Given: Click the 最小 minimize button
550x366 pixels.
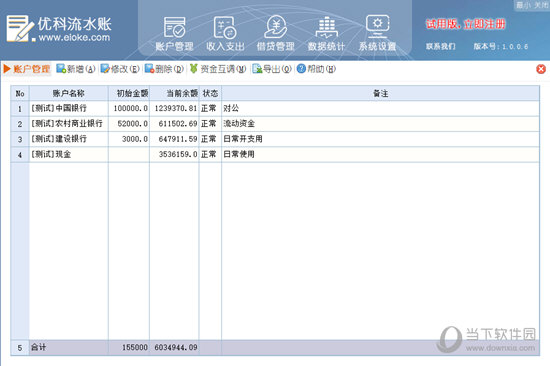Looking at the screenshot, I should click(x=524, y=5).
